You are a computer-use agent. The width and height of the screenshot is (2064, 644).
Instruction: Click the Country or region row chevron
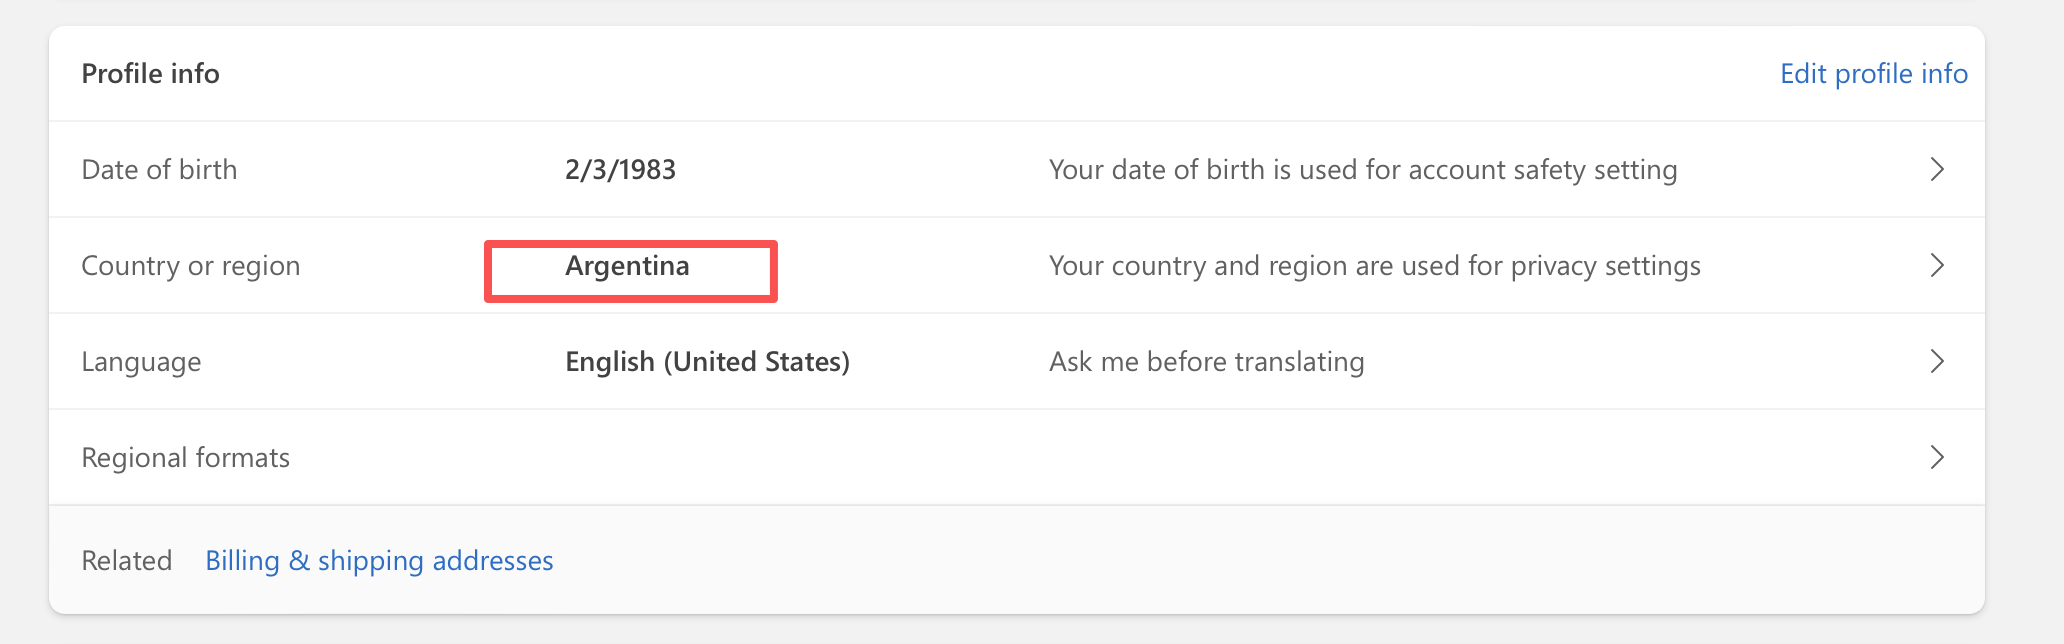[1937, 265]
